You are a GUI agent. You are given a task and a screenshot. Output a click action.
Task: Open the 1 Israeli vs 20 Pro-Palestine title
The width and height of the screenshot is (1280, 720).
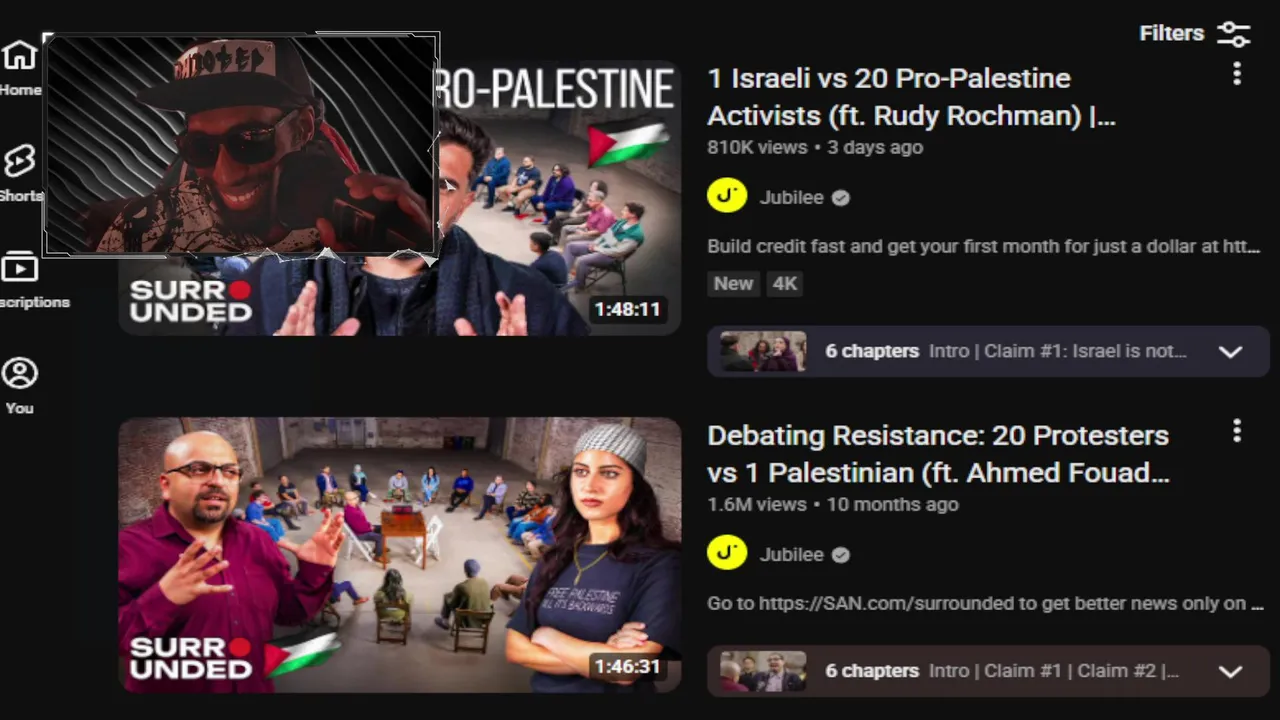tap(911, 96)
